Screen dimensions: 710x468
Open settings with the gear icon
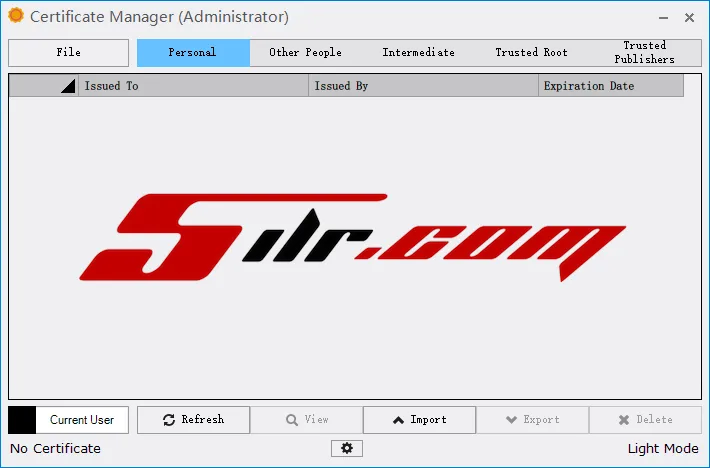coord(347,449)
